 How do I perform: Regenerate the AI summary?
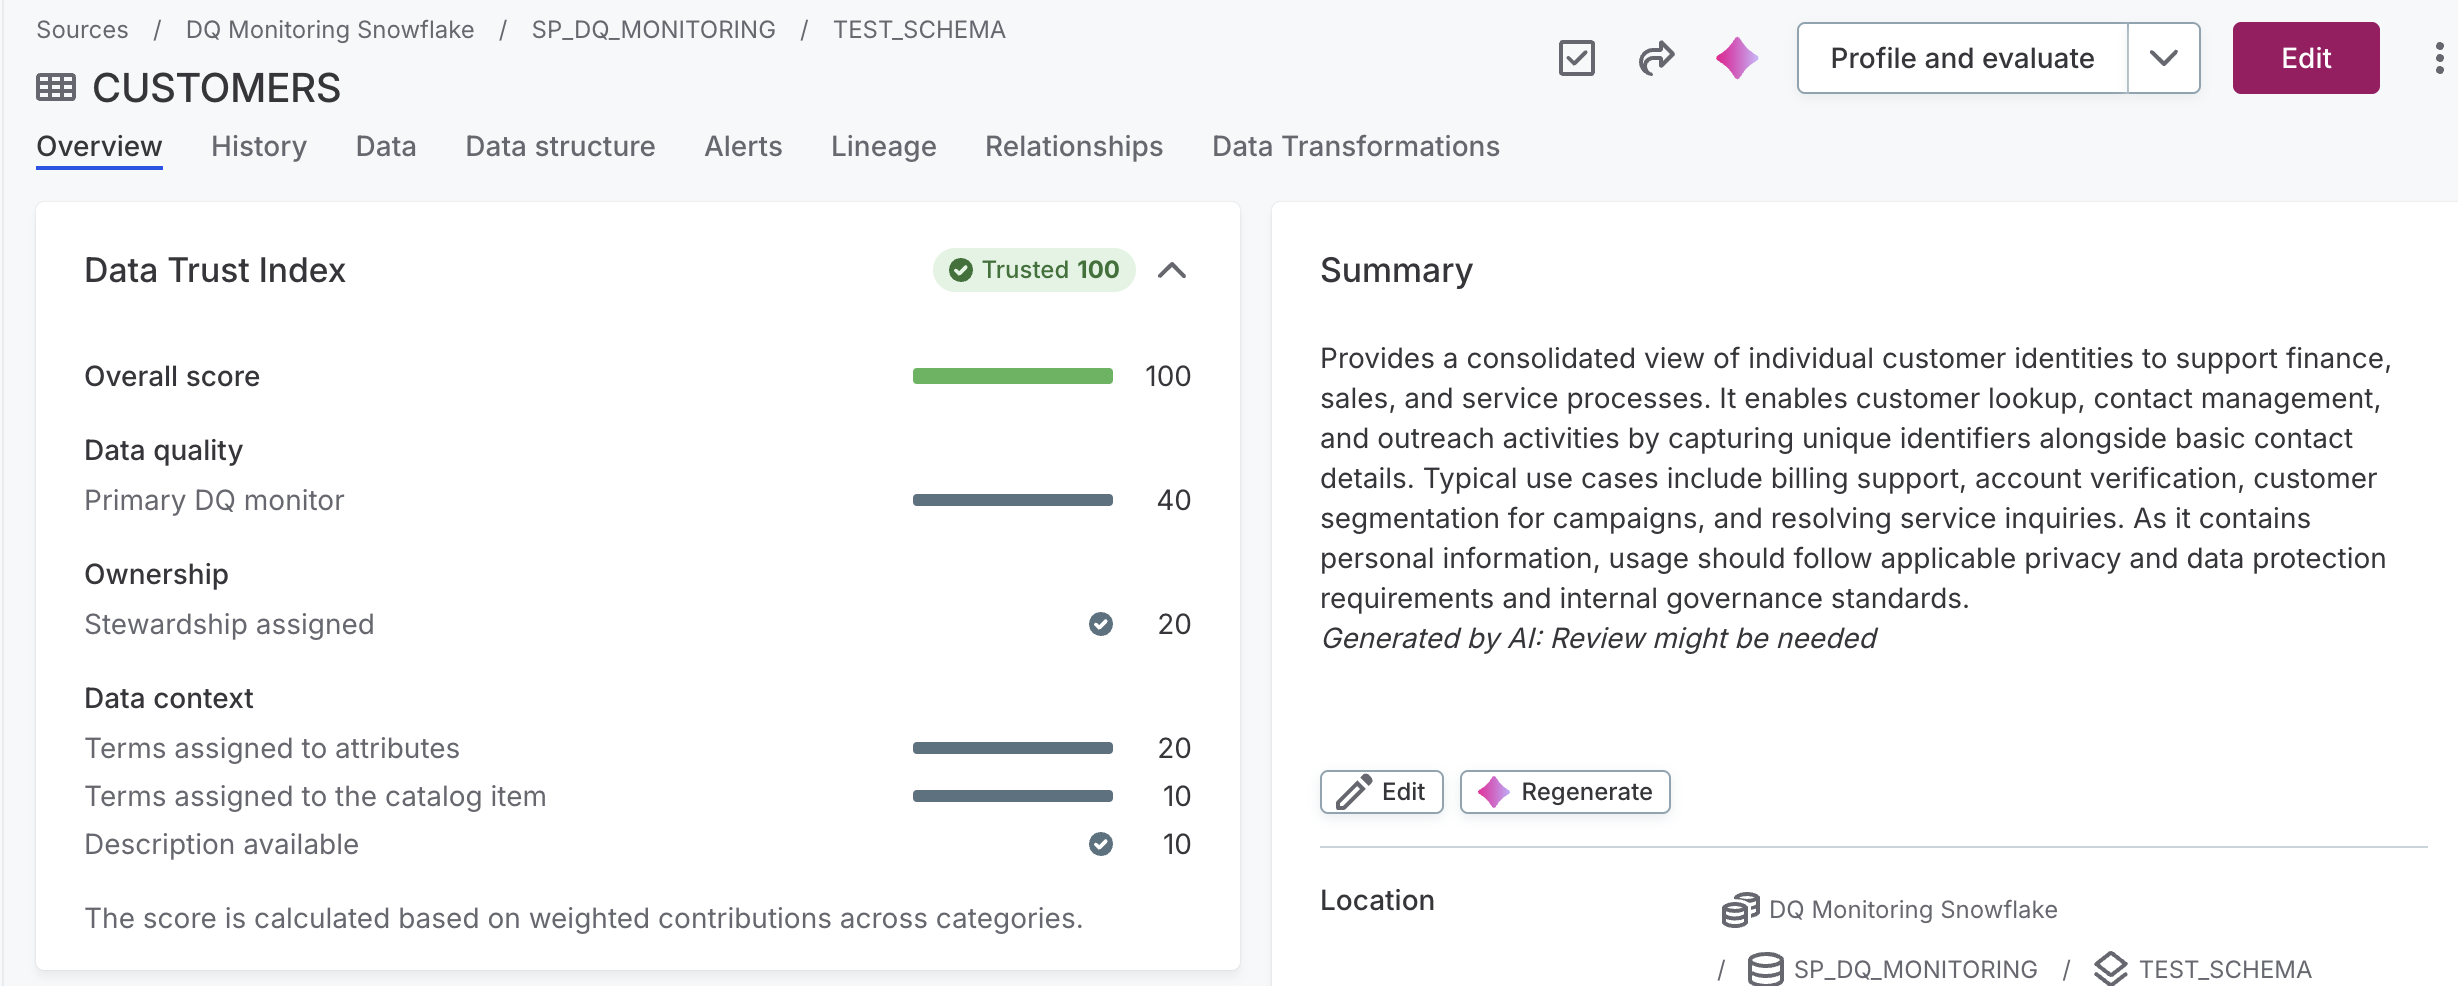click(x=1565, y=792)
